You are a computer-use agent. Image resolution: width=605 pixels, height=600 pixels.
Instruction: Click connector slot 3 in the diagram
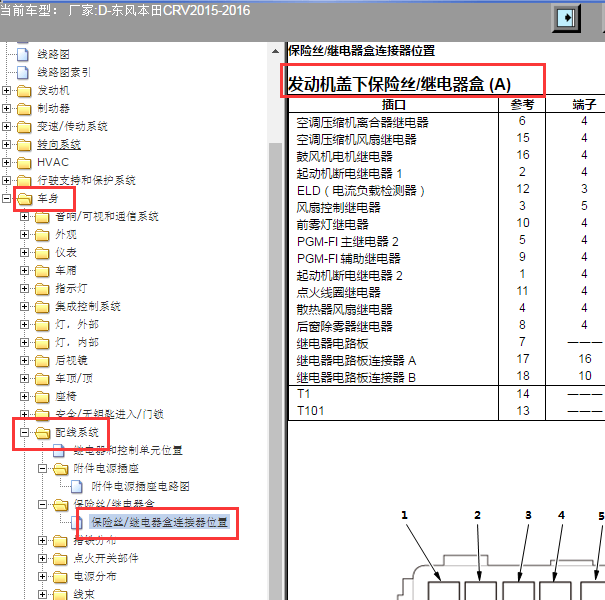point(518,591)
